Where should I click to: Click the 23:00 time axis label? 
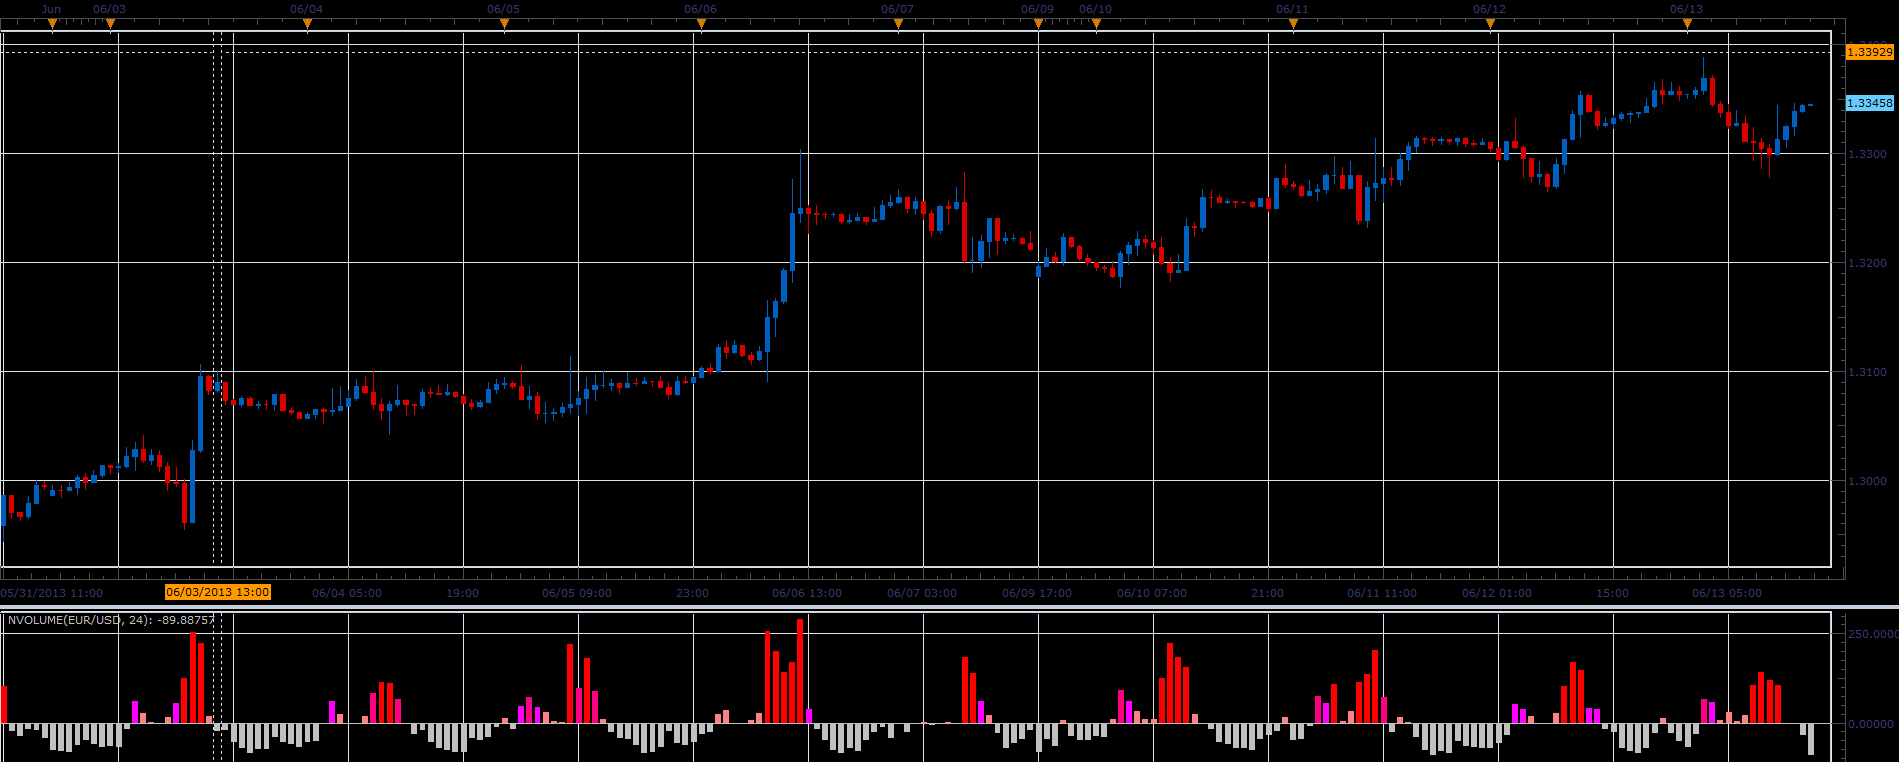tap(692, 593)
